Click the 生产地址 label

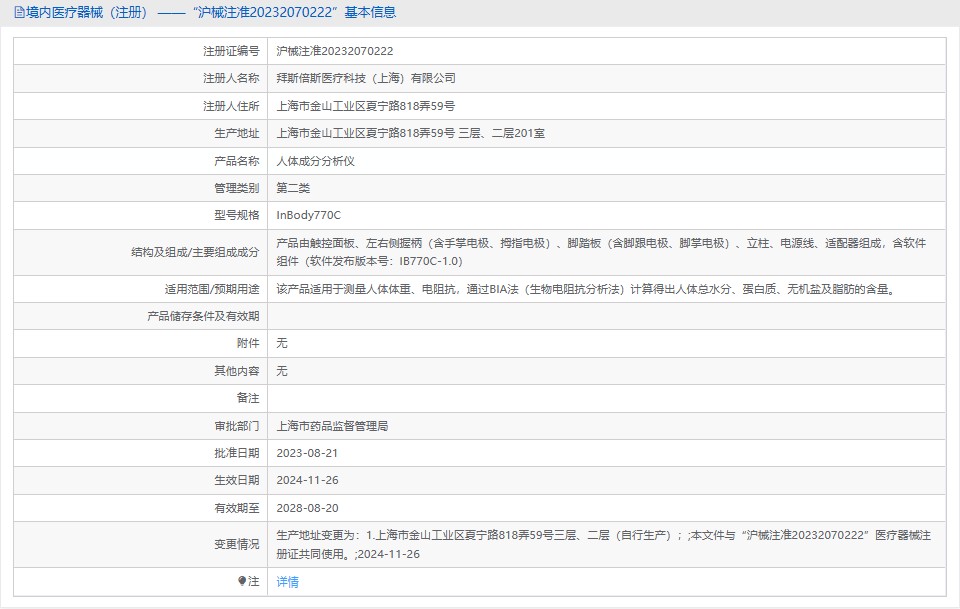pos(236,133)
